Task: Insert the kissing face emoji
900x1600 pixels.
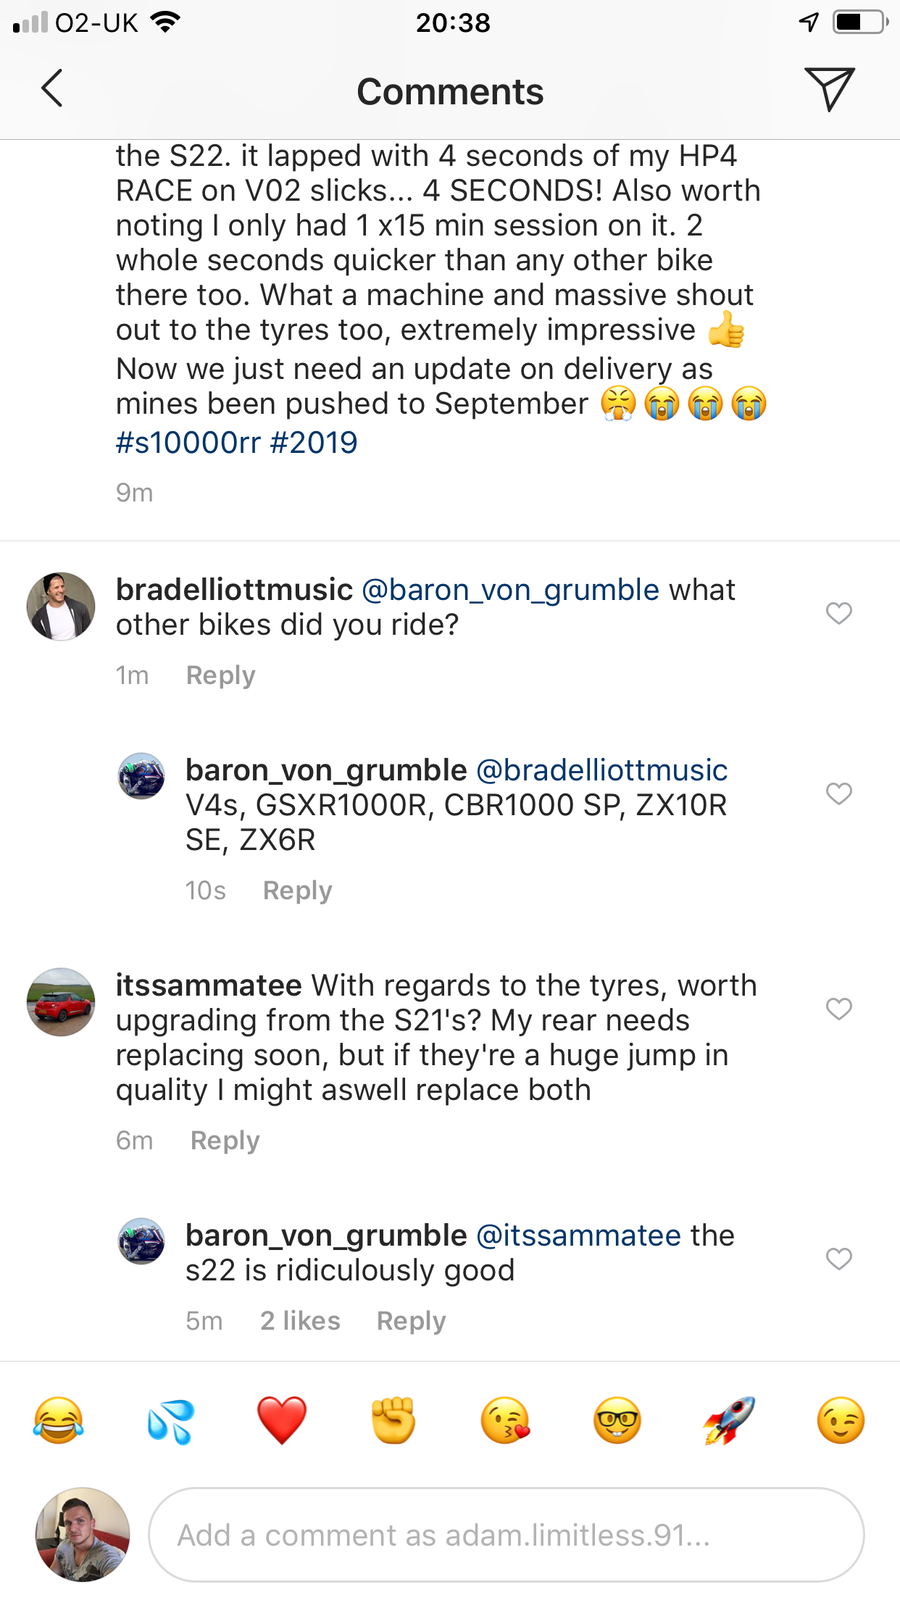Action: (x=506, y=1420)
